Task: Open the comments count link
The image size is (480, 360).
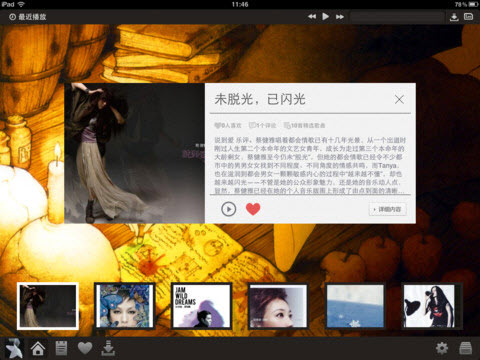Action: click(263, 126)
